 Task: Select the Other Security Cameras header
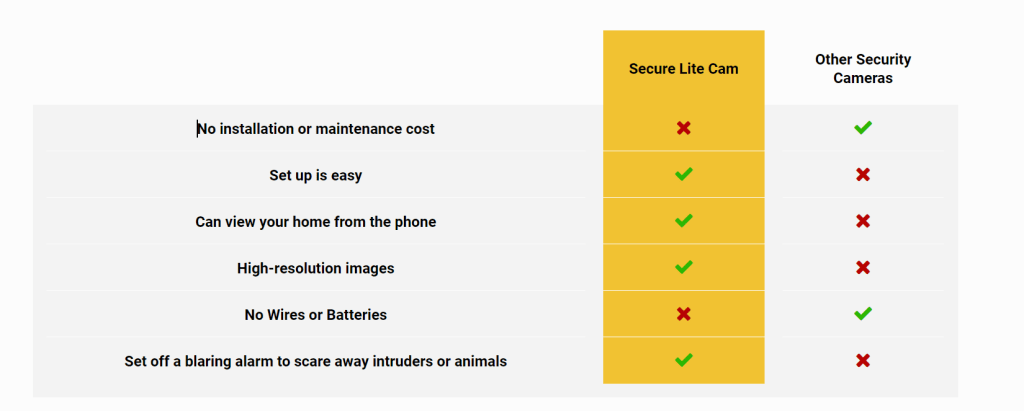[863, 69]
